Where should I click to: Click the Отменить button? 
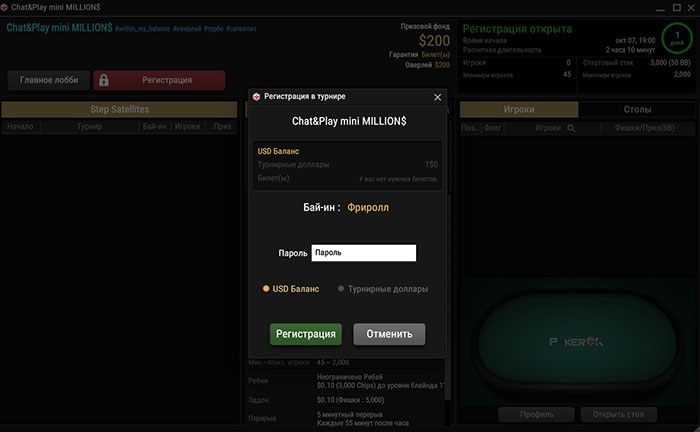pyautogui.click(x=389, y=334)
